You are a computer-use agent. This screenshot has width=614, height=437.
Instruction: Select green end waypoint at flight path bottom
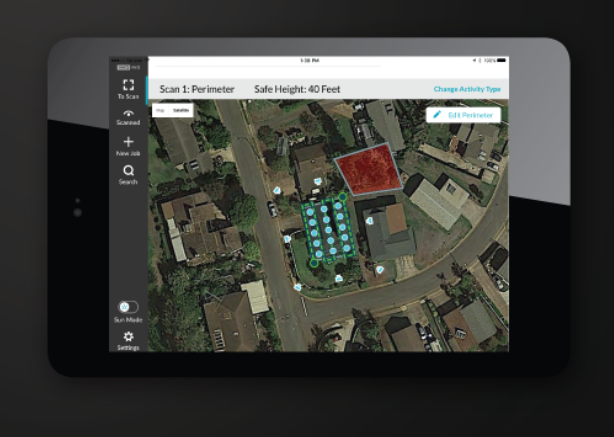[x=314, y=264]
